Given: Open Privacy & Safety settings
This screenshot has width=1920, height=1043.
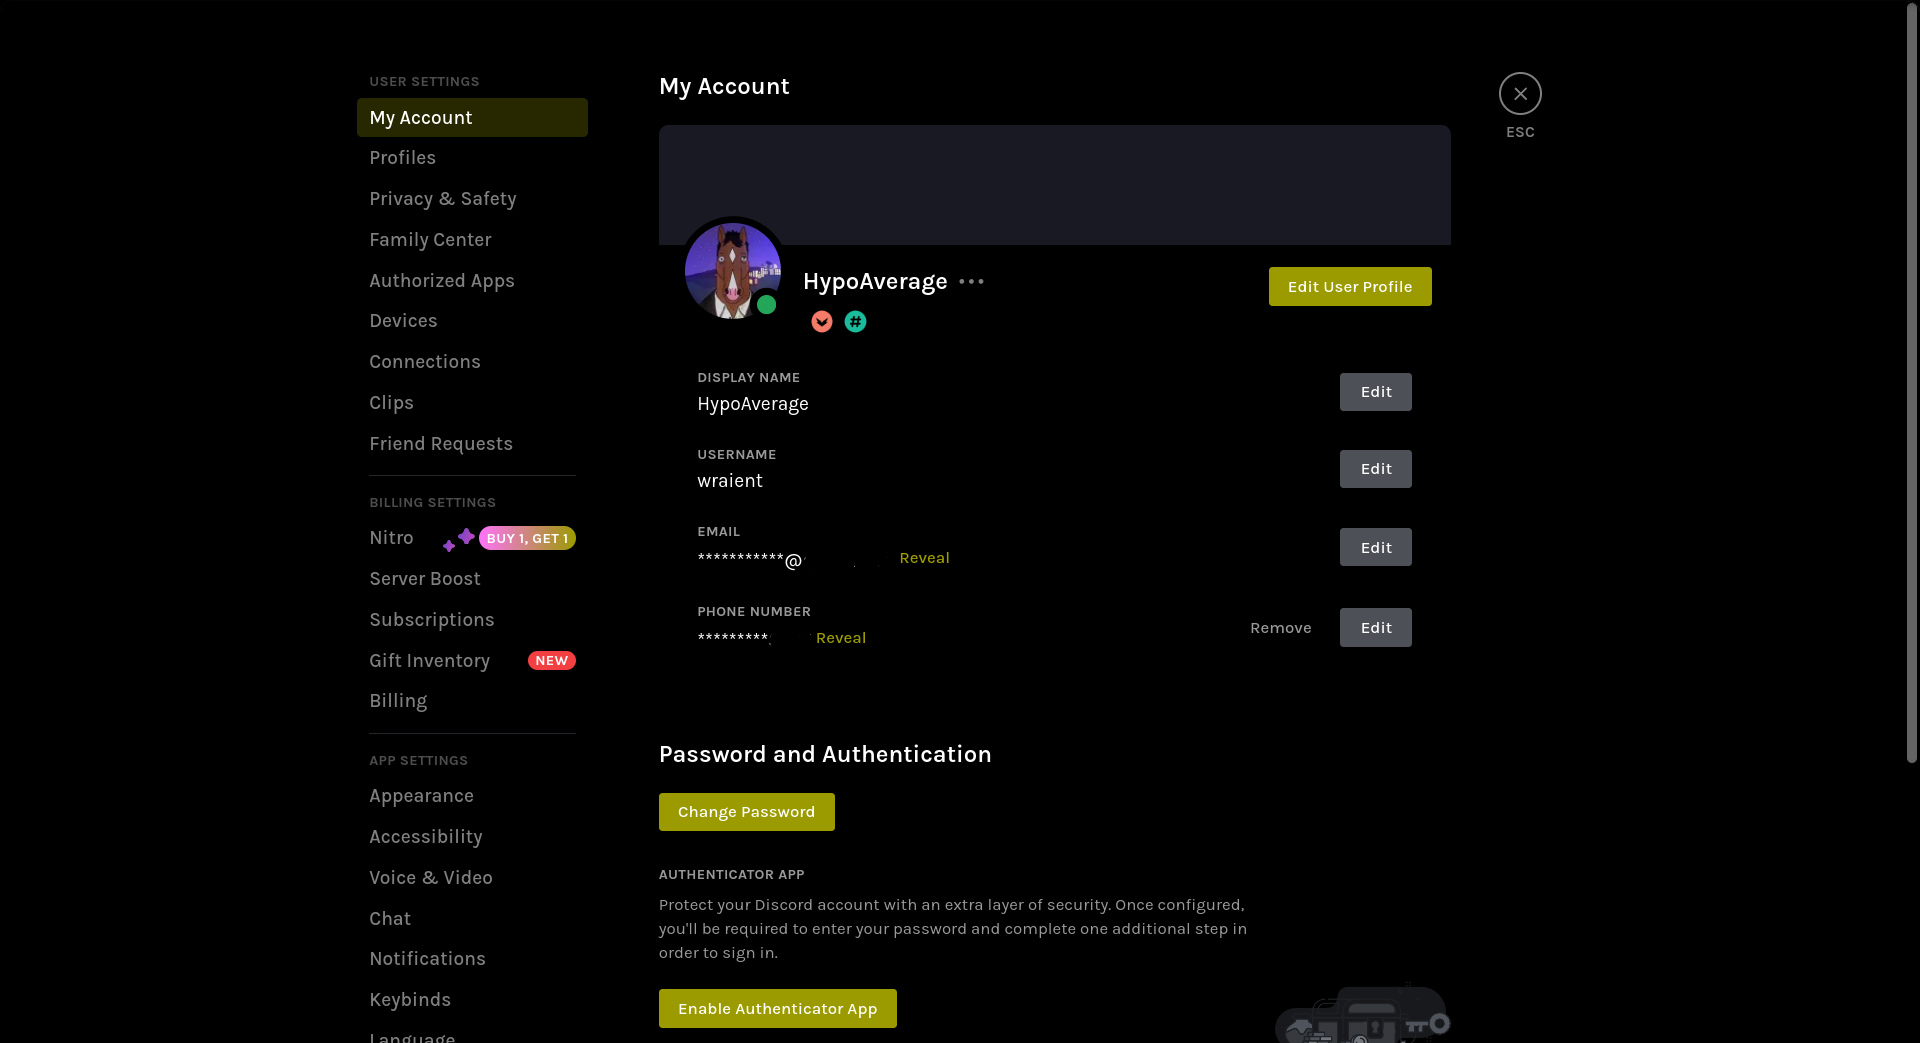Looking at the screenshot, I should (472, 199).
